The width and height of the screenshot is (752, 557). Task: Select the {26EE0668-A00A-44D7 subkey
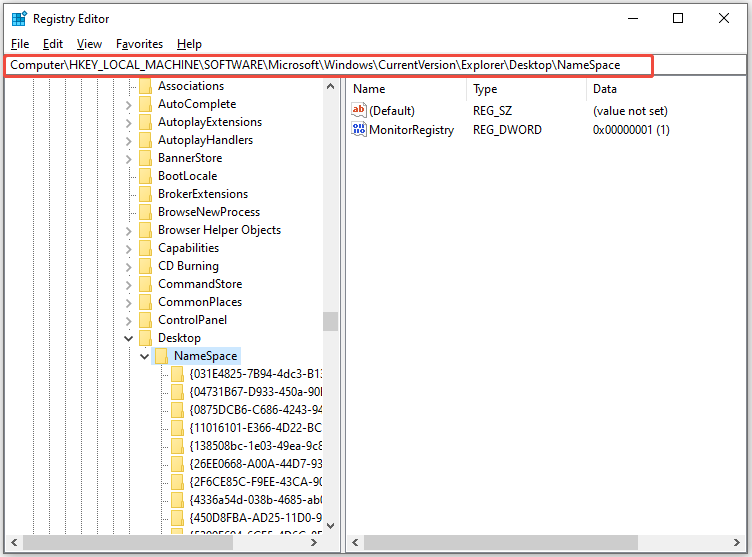point(256,464)
